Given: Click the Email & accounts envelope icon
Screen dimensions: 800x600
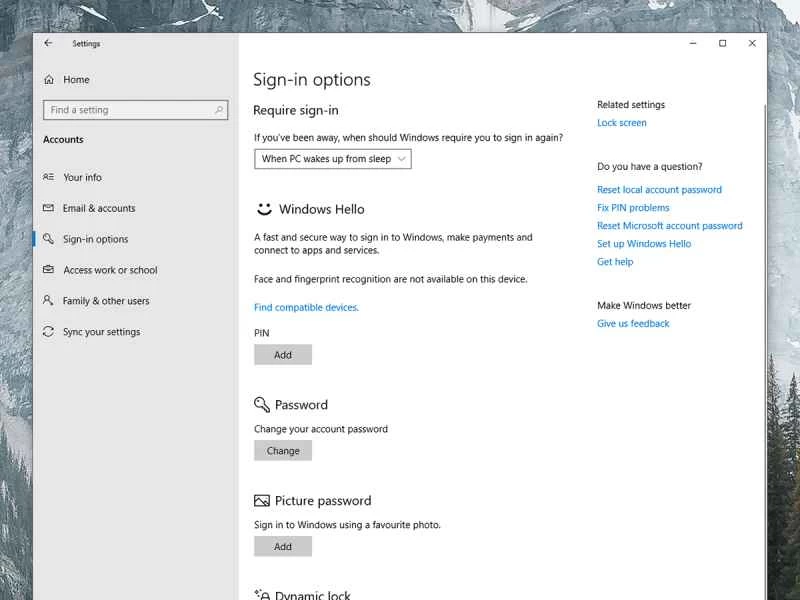Looking at the screenshot, I should click(49, 208).
